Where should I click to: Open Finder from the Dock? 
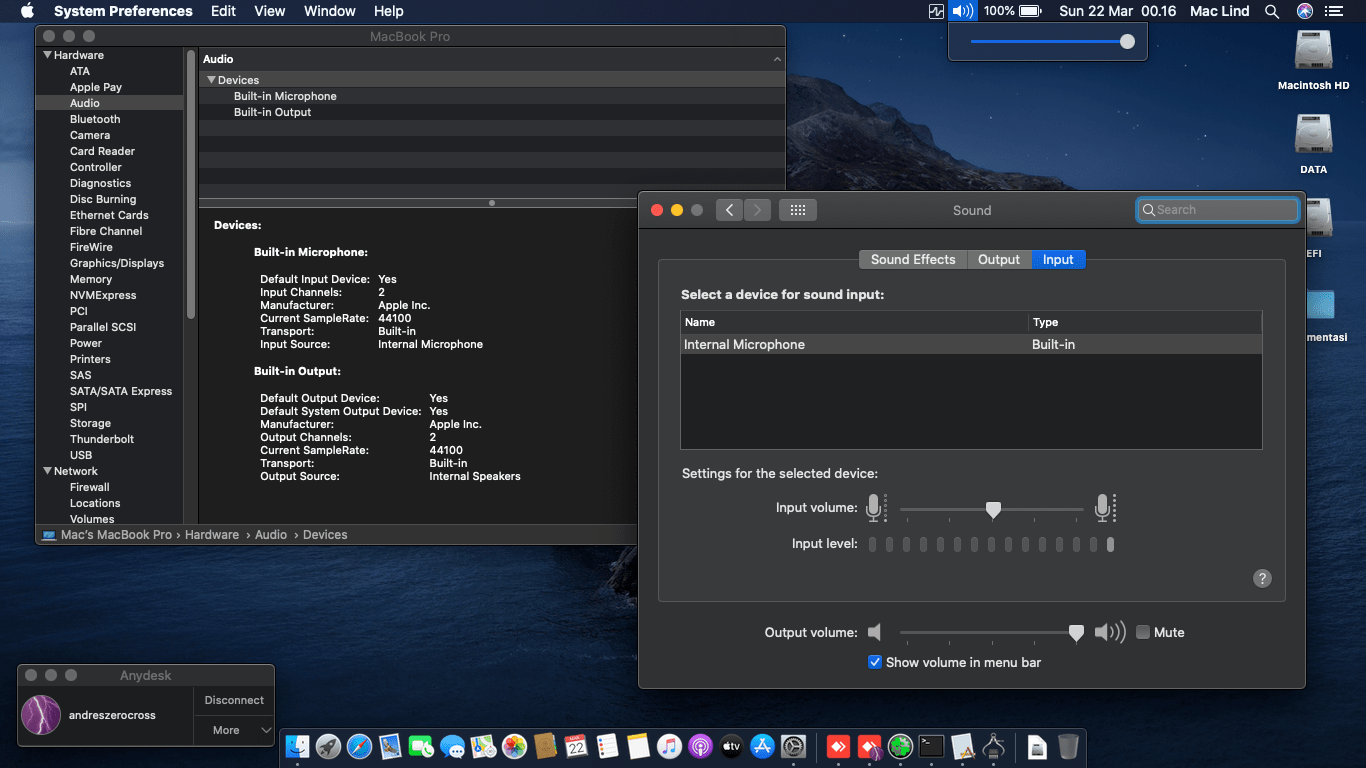tap(297, 746)
